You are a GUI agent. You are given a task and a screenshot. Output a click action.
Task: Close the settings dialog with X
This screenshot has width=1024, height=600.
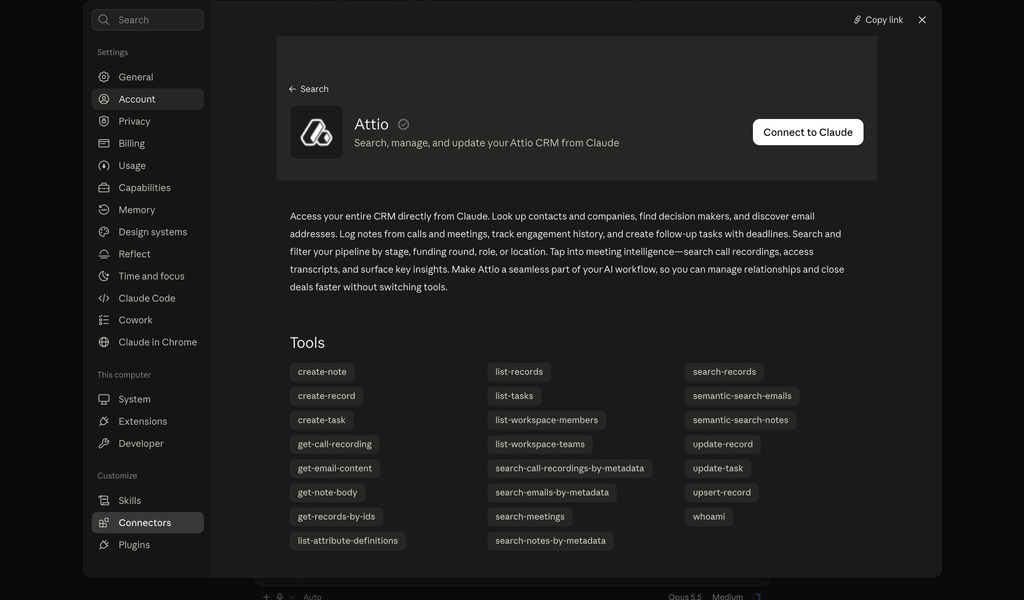[922, 20]
